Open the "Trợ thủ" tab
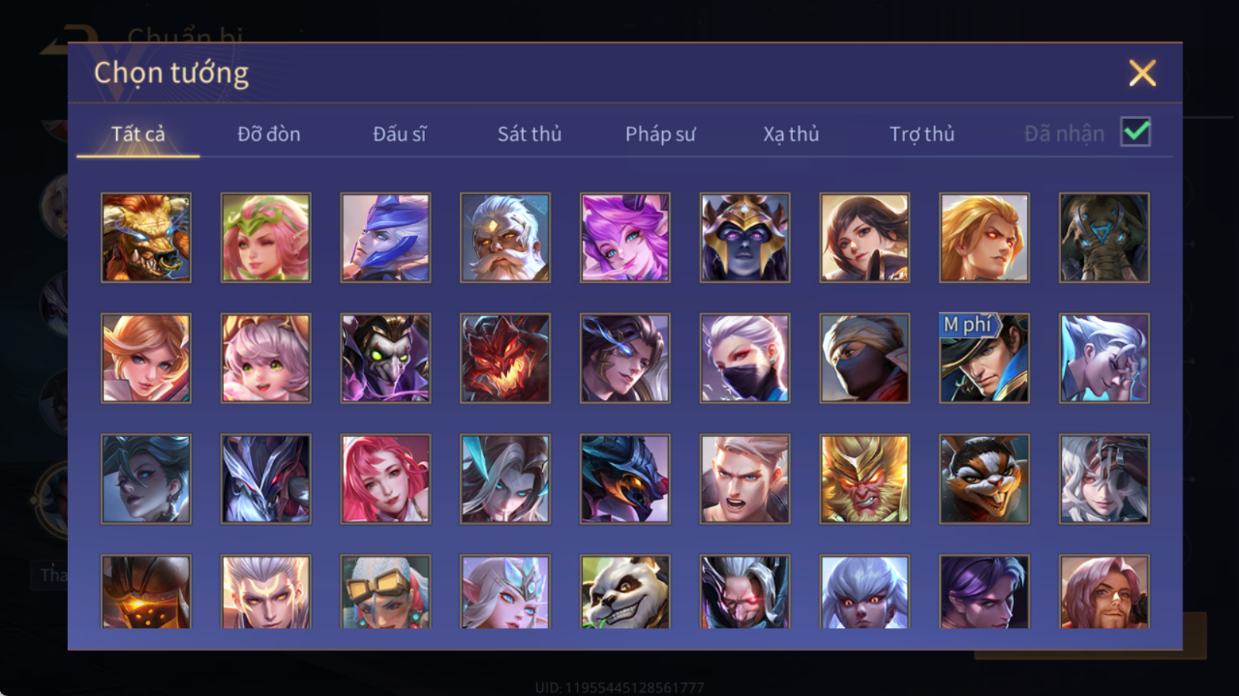 922,134
